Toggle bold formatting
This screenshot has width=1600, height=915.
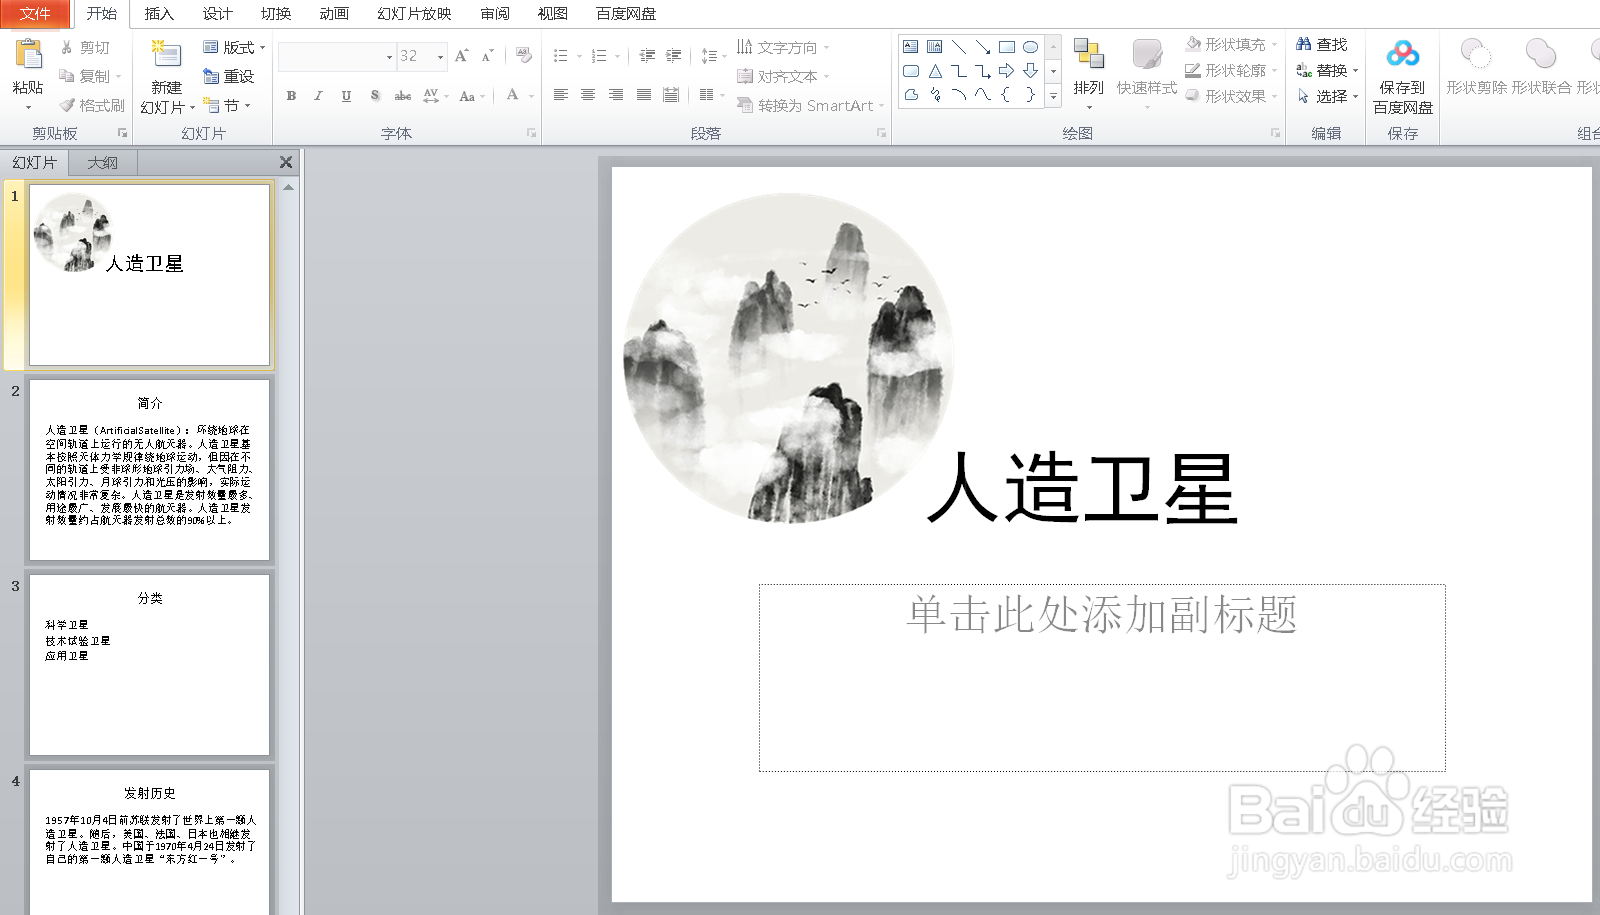[x=290, y=96]
